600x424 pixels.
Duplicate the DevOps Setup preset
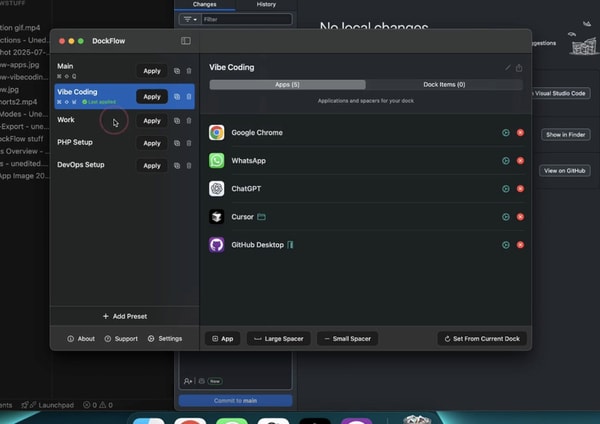click(177, 166)
